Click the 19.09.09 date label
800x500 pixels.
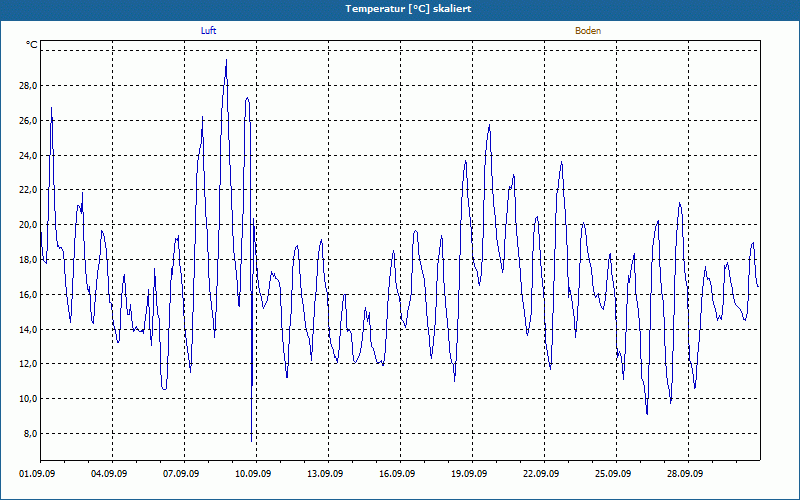tap(469, 473)
